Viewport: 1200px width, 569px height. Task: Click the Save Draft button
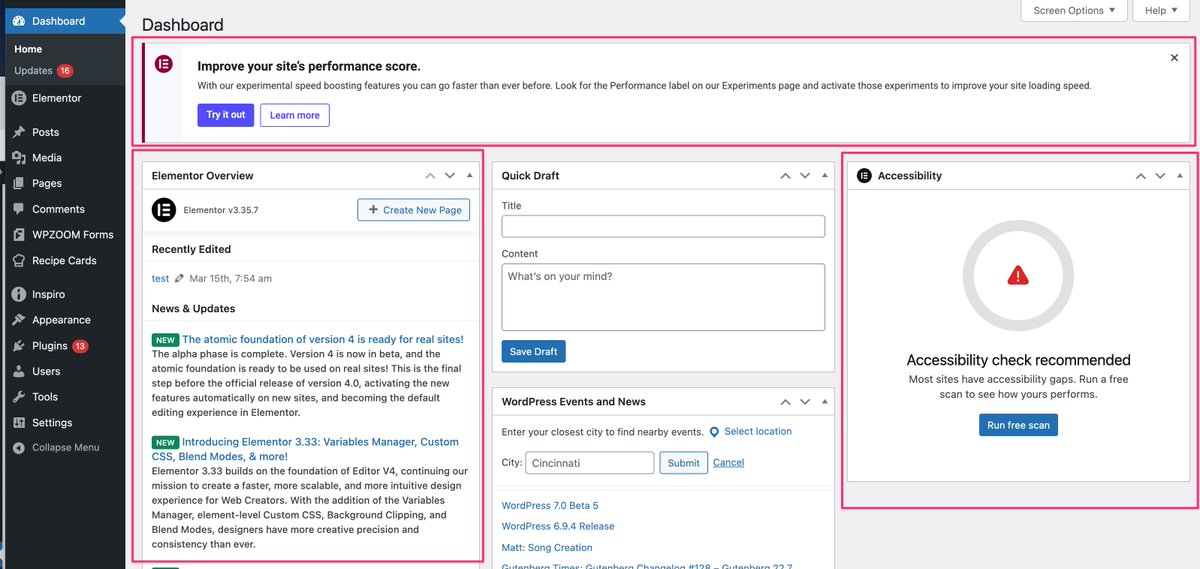[534, 352]
